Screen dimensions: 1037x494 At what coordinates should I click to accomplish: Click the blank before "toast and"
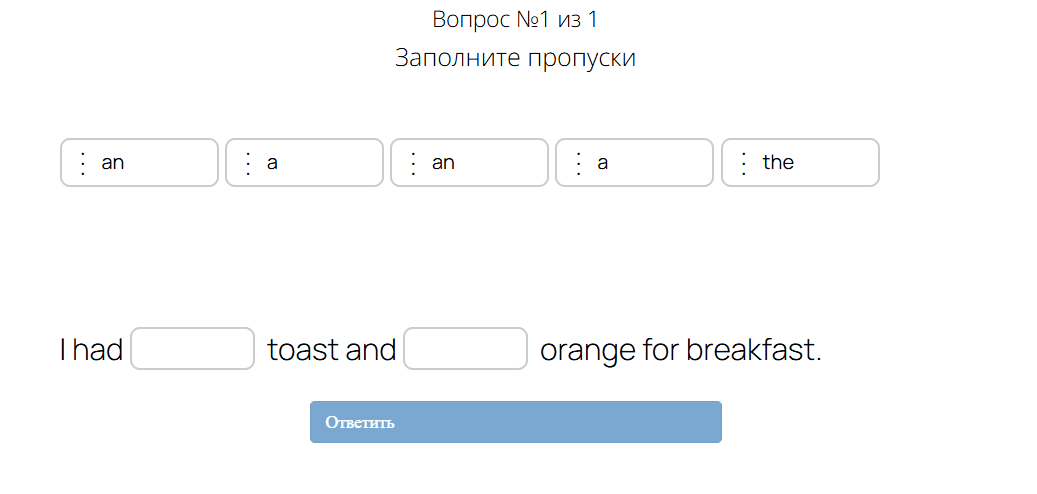tap(192, 349)
